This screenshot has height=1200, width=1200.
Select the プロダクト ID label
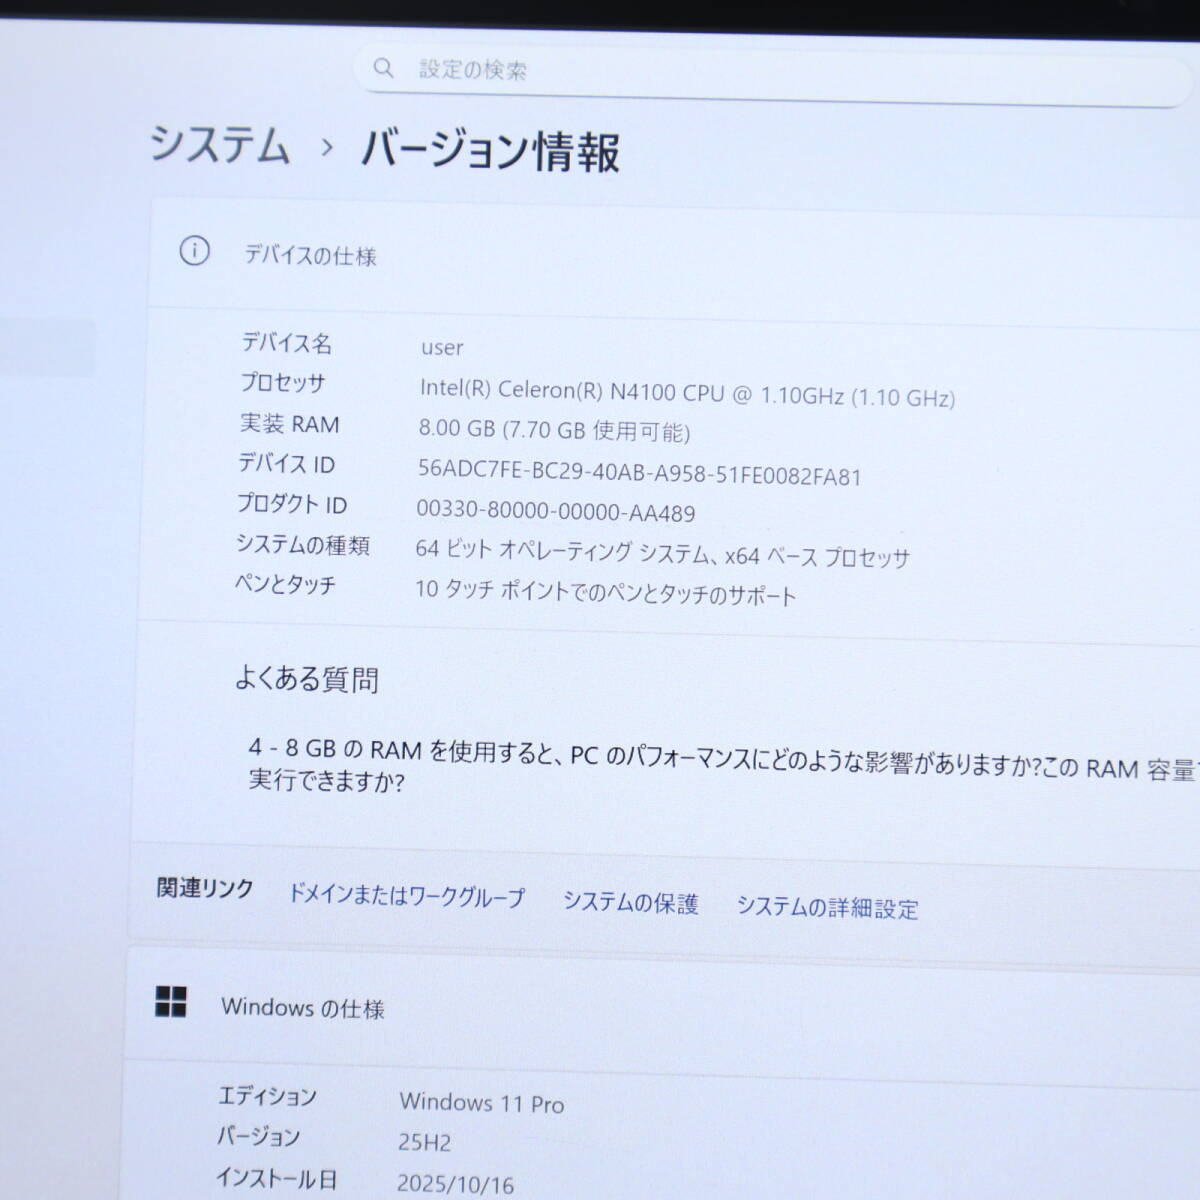291,504
